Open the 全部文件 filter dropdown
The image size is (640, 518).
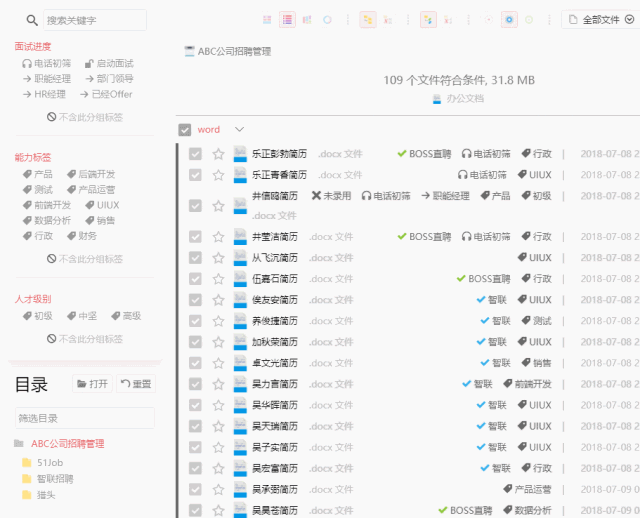[601, 20]
